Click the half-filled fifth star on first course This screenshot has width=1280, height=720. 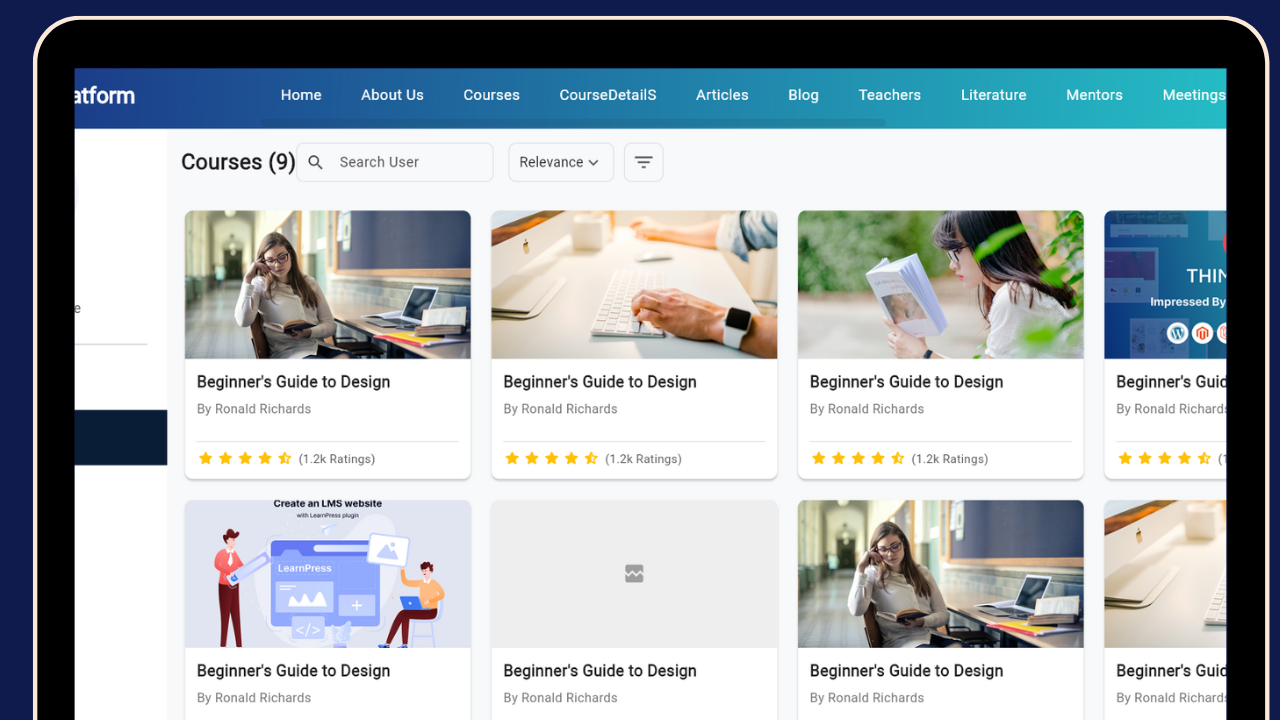tap(284, 458)
